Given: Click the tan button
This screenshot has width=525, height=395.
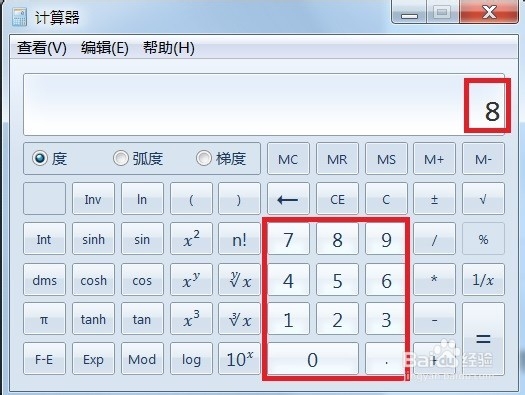Looking at the screenshot, I should pos(142,319).
